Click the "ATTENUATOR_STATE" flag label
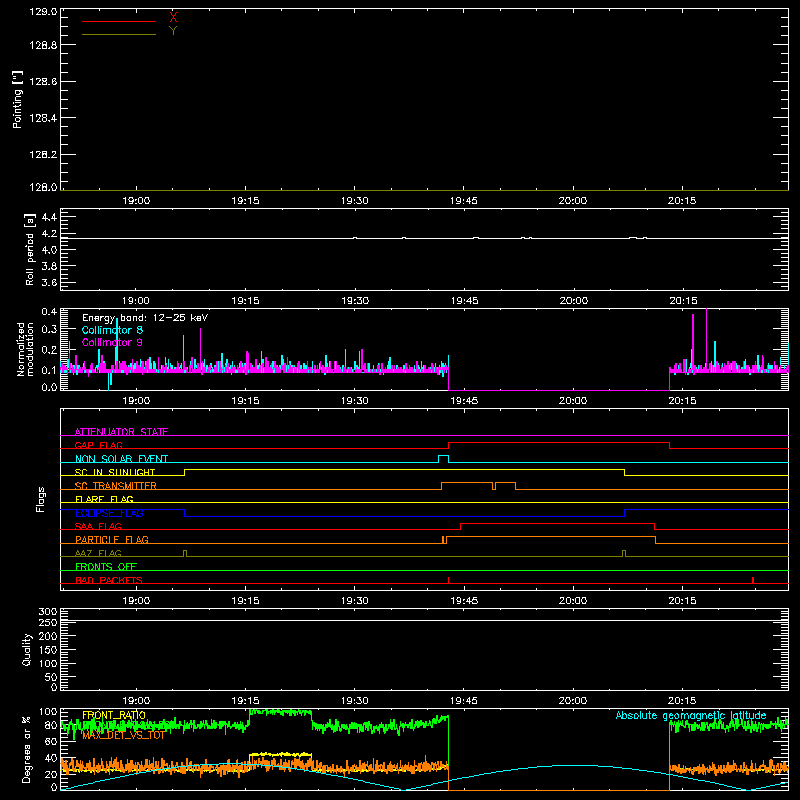Image resolution: width=800 pixels, height=800 pixels. click(121, 432)
